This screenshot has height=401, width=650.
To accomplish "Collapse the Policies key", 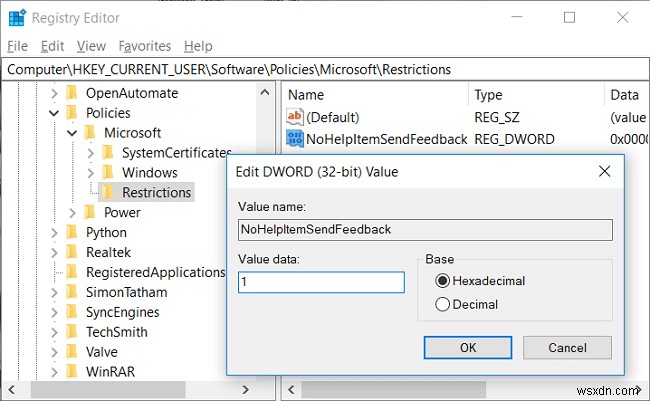I will point(54,113).
